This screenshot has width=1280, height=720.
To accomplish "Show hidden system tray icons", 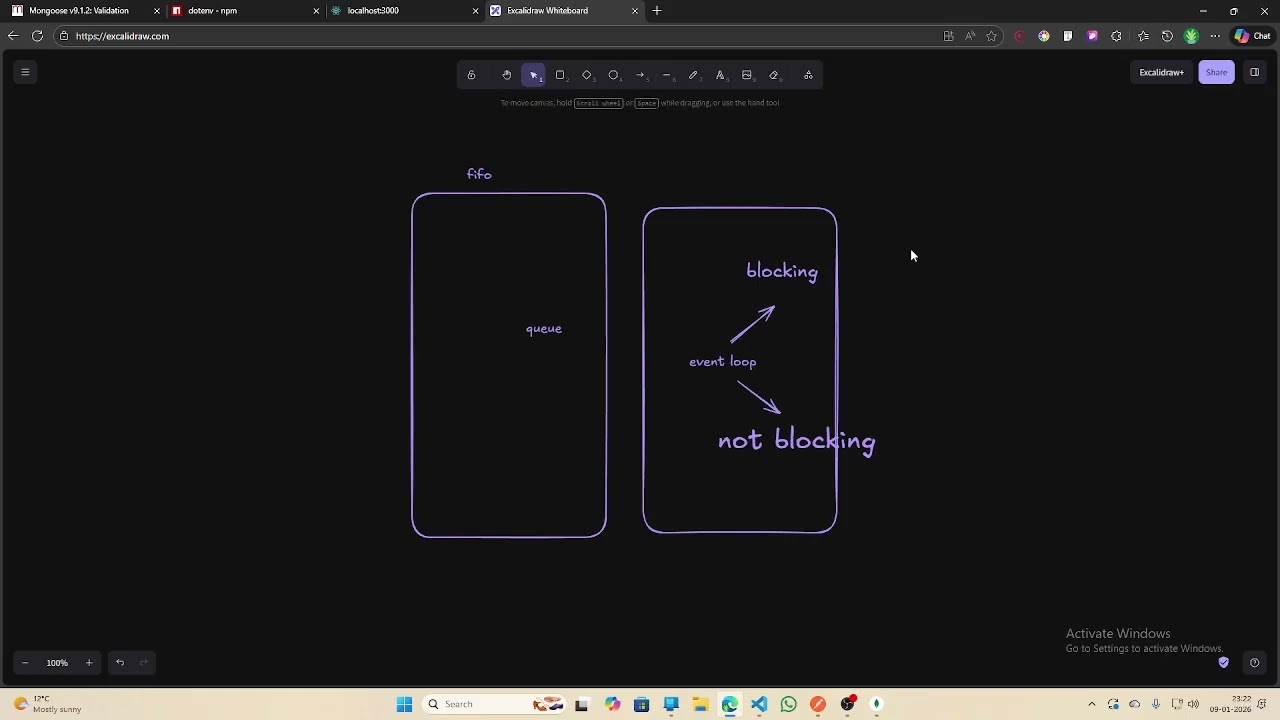I will (x=1091, y=704).
